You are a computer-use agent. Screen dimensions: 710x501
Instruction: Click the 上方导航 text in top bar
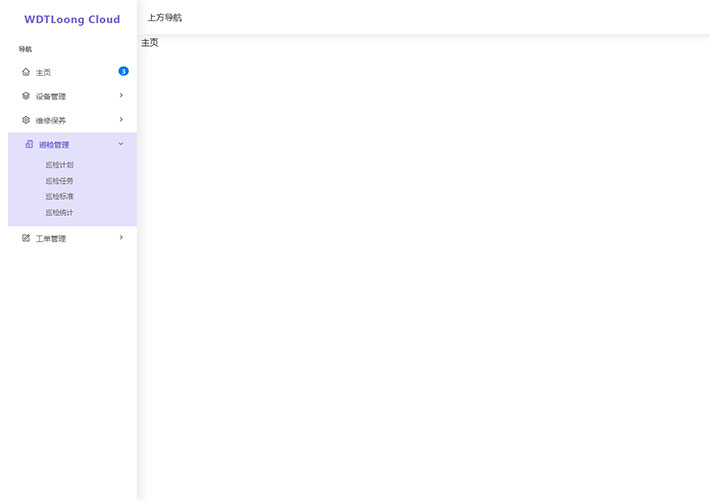[165, 18]
